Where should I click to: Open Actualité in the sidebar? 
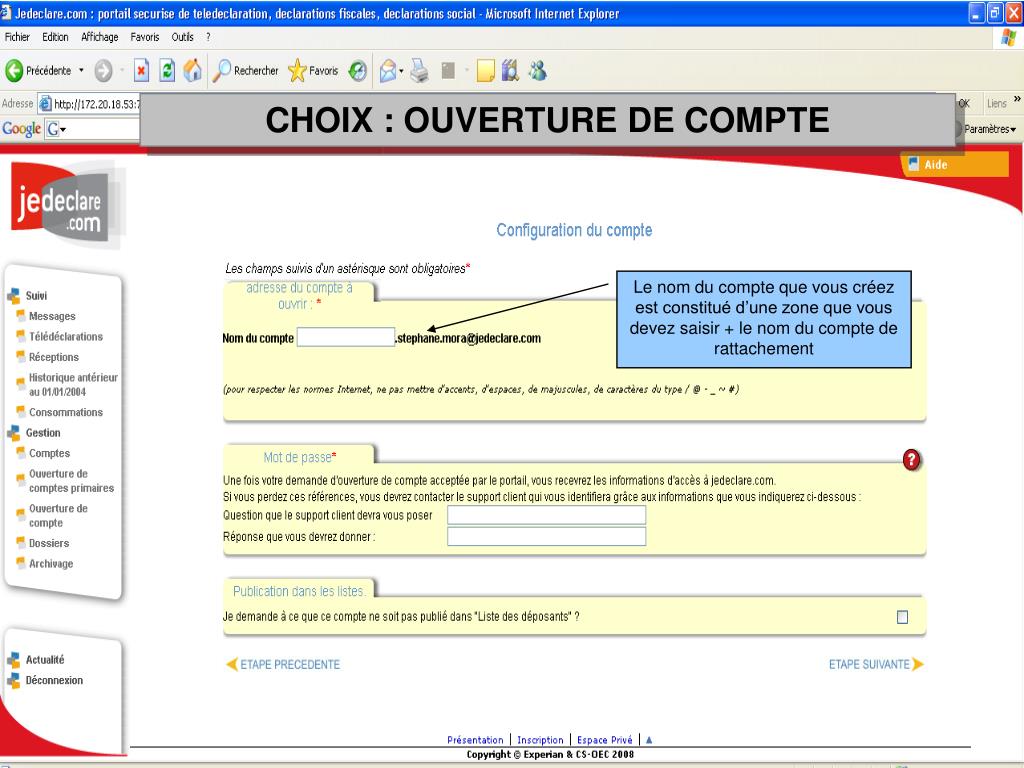coord(45,660)
